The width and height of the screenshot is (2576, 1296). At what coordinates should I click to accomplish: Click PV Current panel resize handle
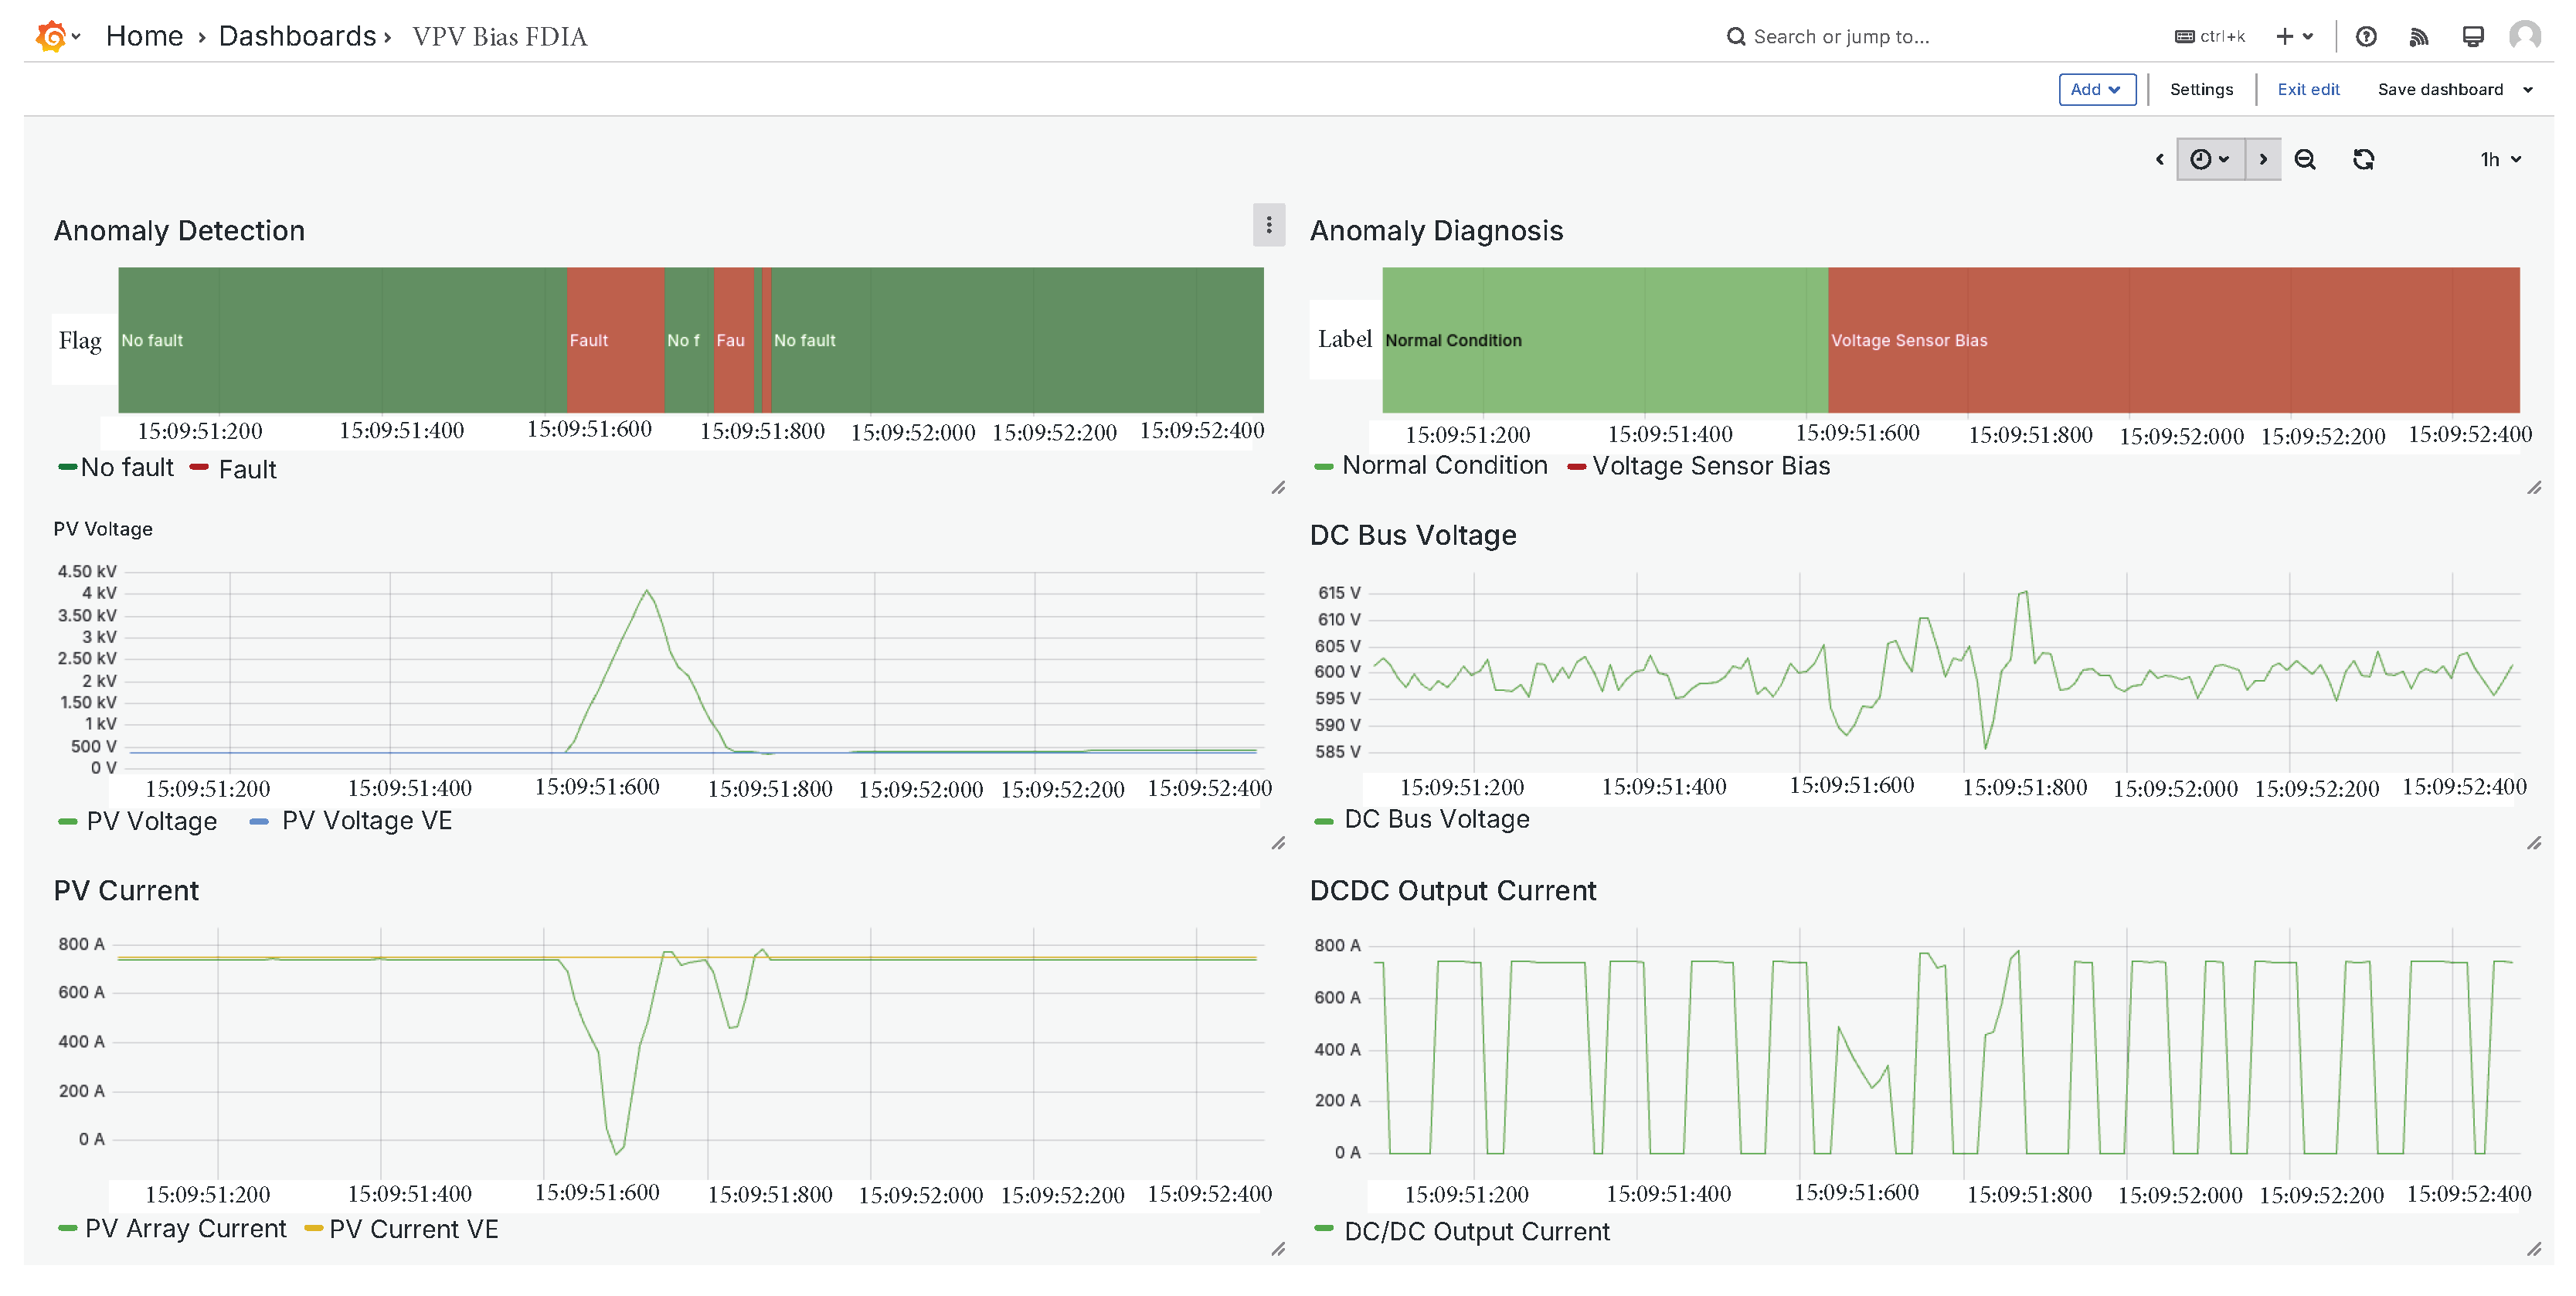[x=1278, y=1249]
